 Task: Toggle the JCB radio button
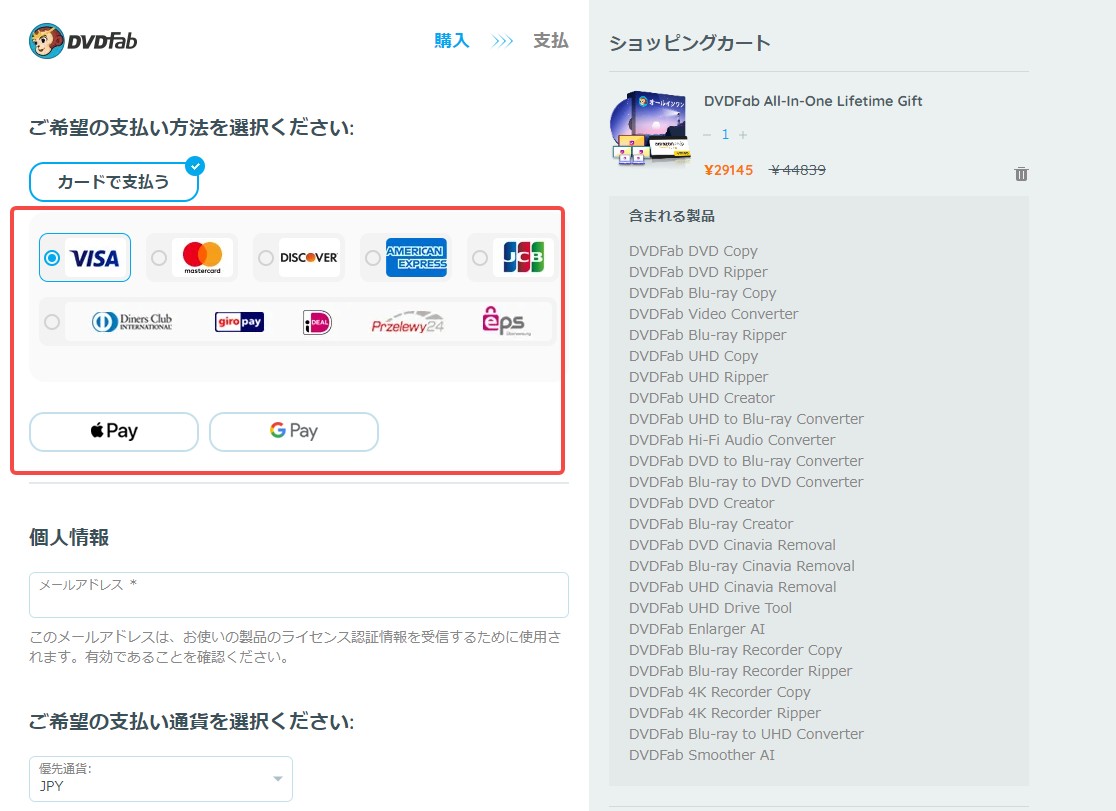pos(480,258)
